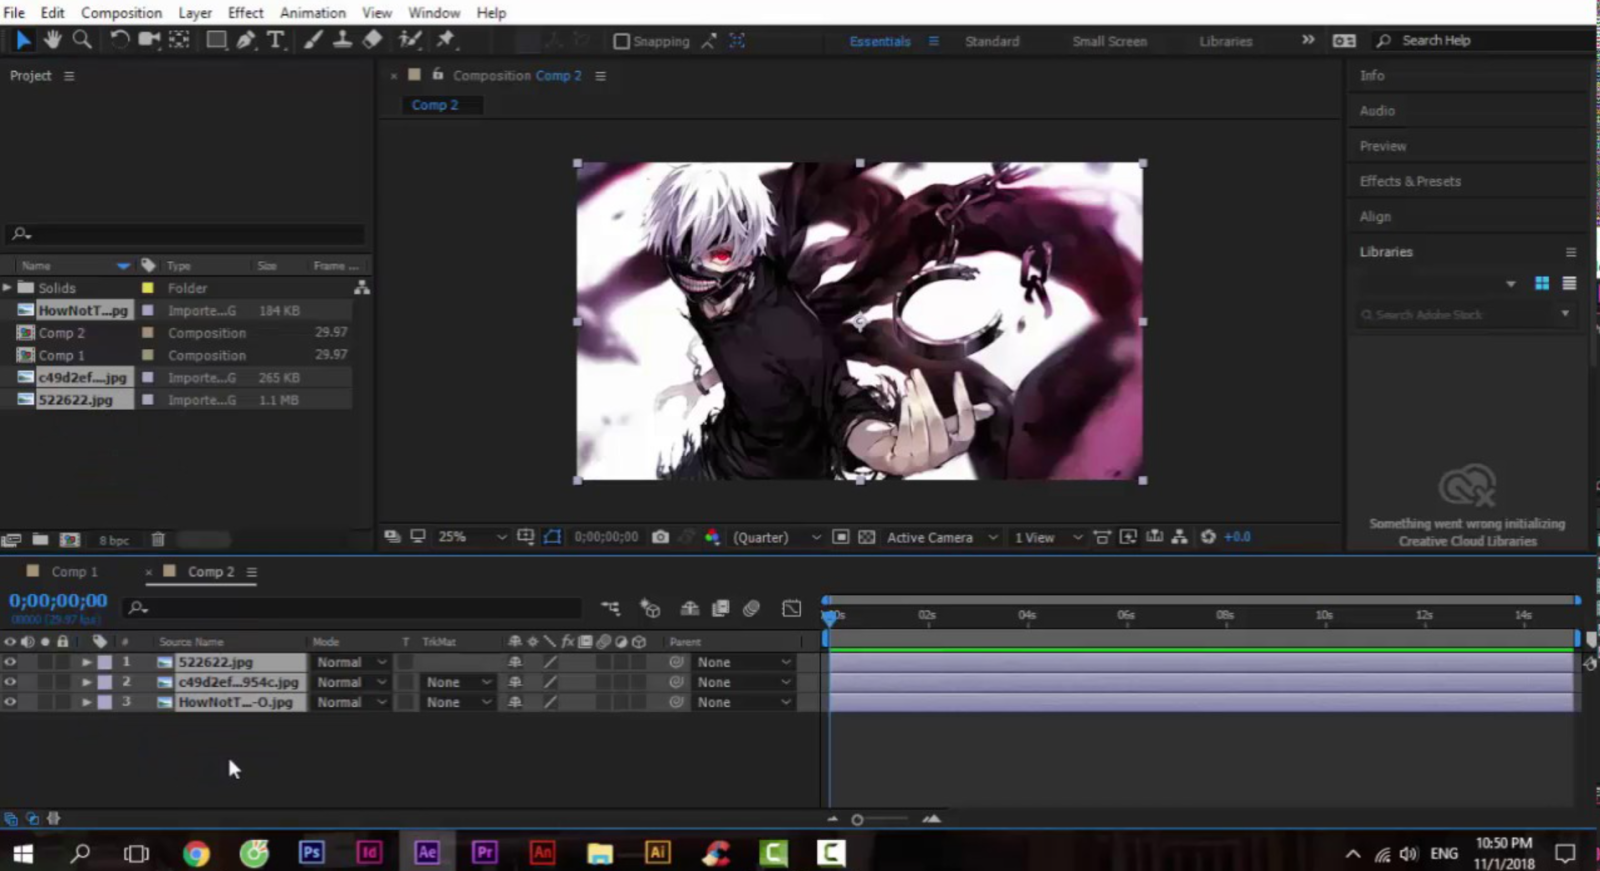The image size is (1600, 871).
Task: Toggle grid view in Libraries panel
Action: pyautogui.click(x=1542, y=284)
